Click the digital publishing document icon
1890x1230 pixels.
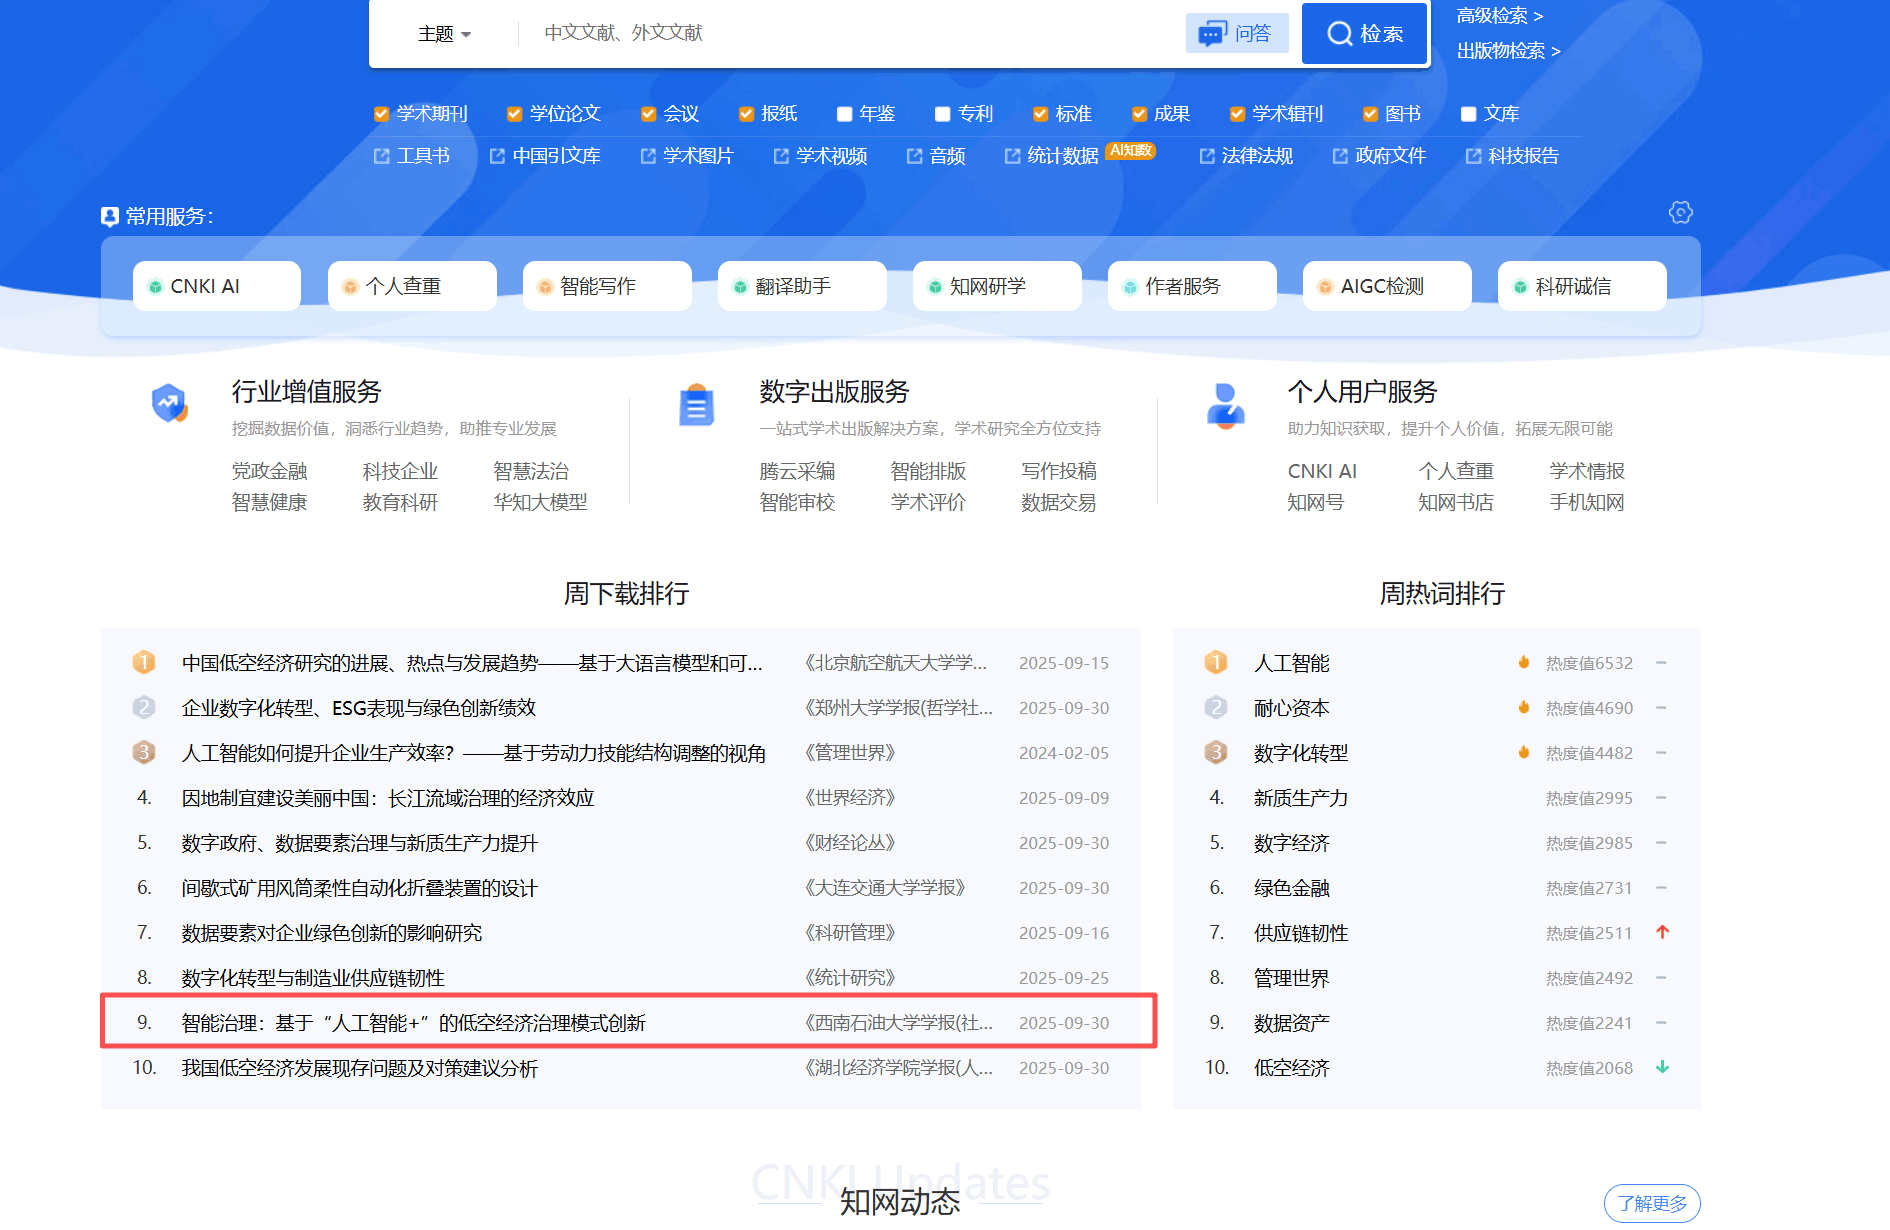pos(696,405)
